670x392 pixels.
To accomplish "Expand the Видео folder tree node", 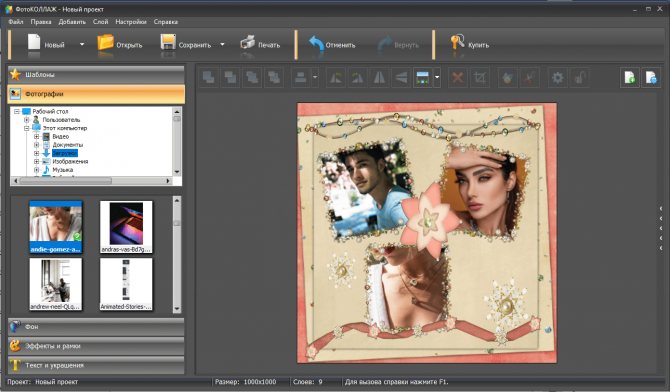I will pyautogui.click(x=37, y=137).
